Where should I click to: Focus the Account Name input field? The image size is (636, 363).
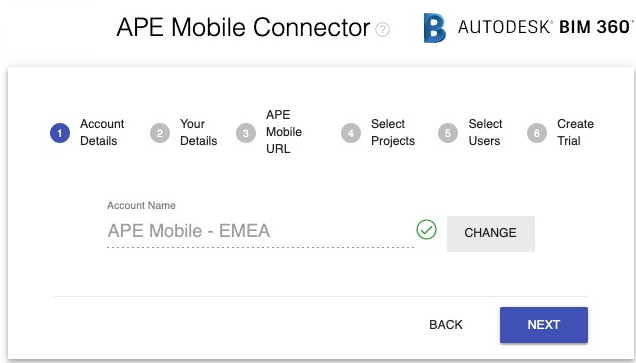(260, 231)
